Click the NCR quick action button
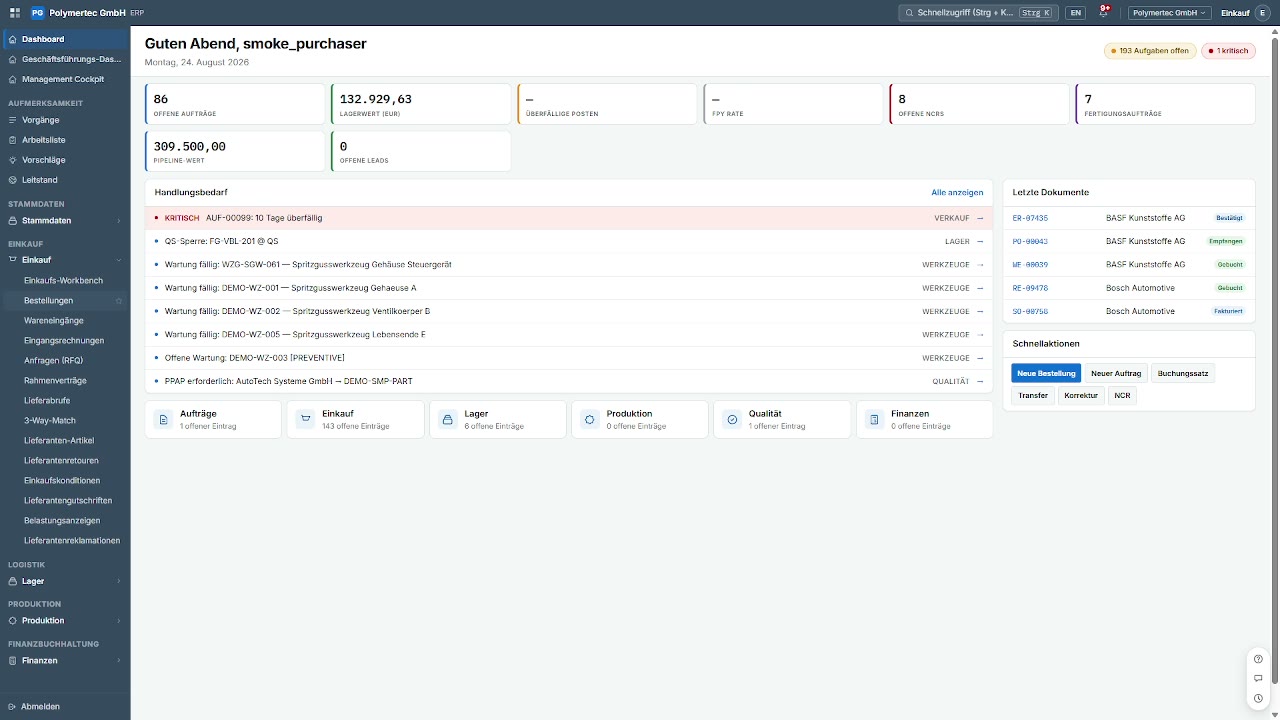The height and width of the screenshot is (720, 1280). pos(1122,395)
